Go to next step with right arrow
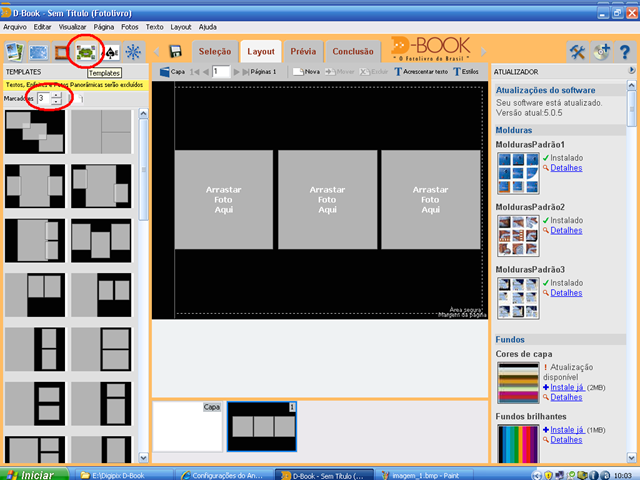This screenshot has width=640, height=480. 484,52
